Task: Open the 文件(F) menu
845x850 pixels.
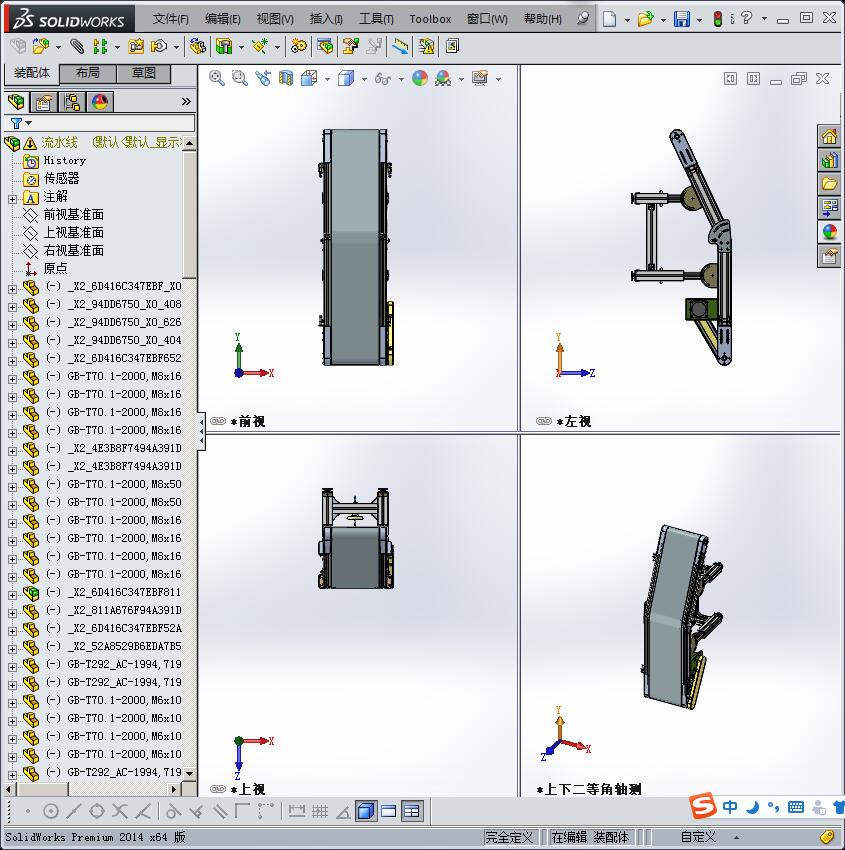Action: pyautogui.click(x=171, y=19)
